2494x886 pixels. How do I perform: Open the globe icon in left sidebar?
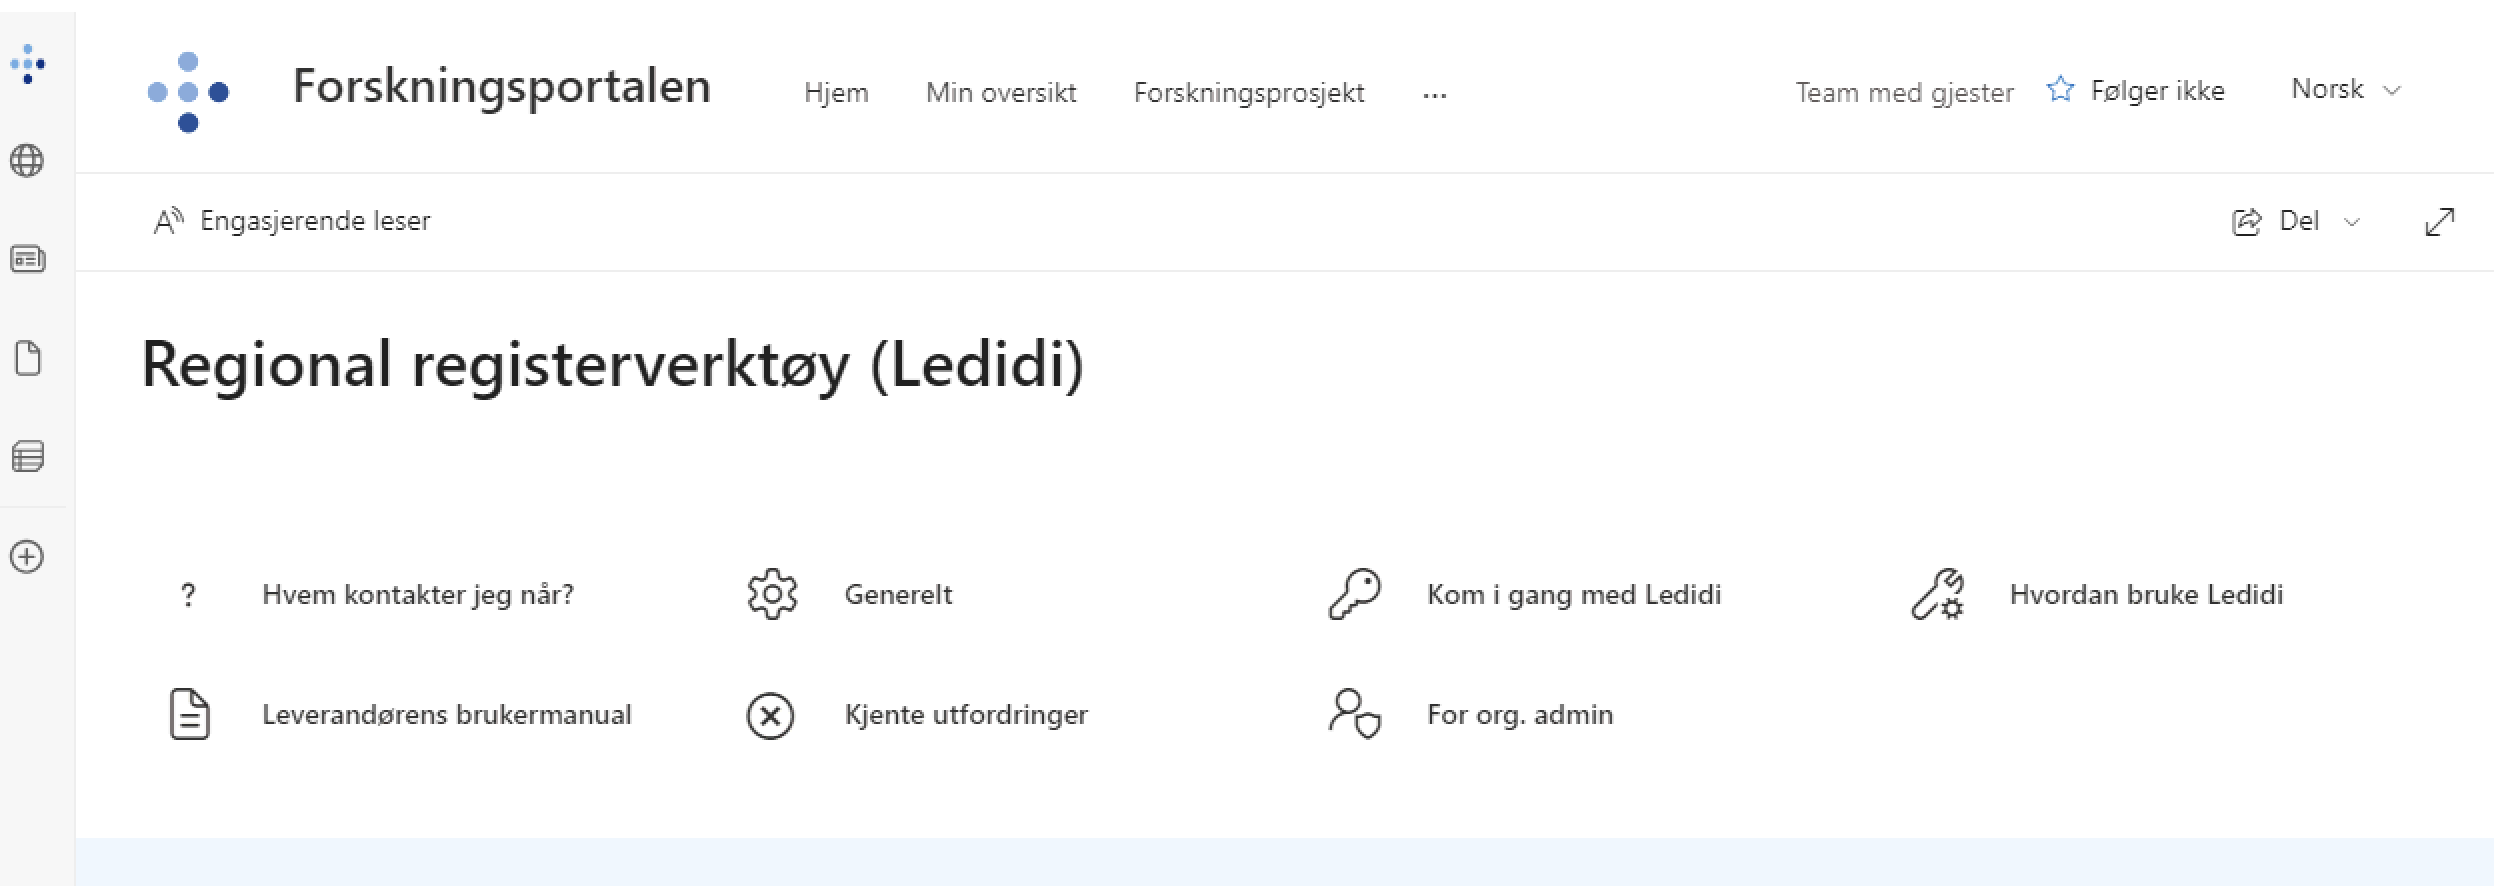click(x=27, y=160)
